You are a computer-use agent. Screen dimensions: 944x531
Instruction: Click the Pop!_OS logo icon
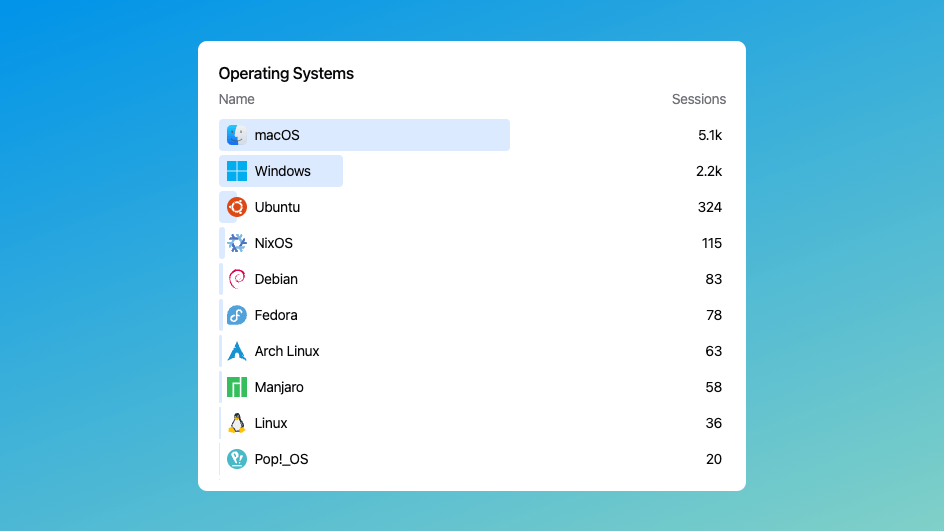point(237,459)
